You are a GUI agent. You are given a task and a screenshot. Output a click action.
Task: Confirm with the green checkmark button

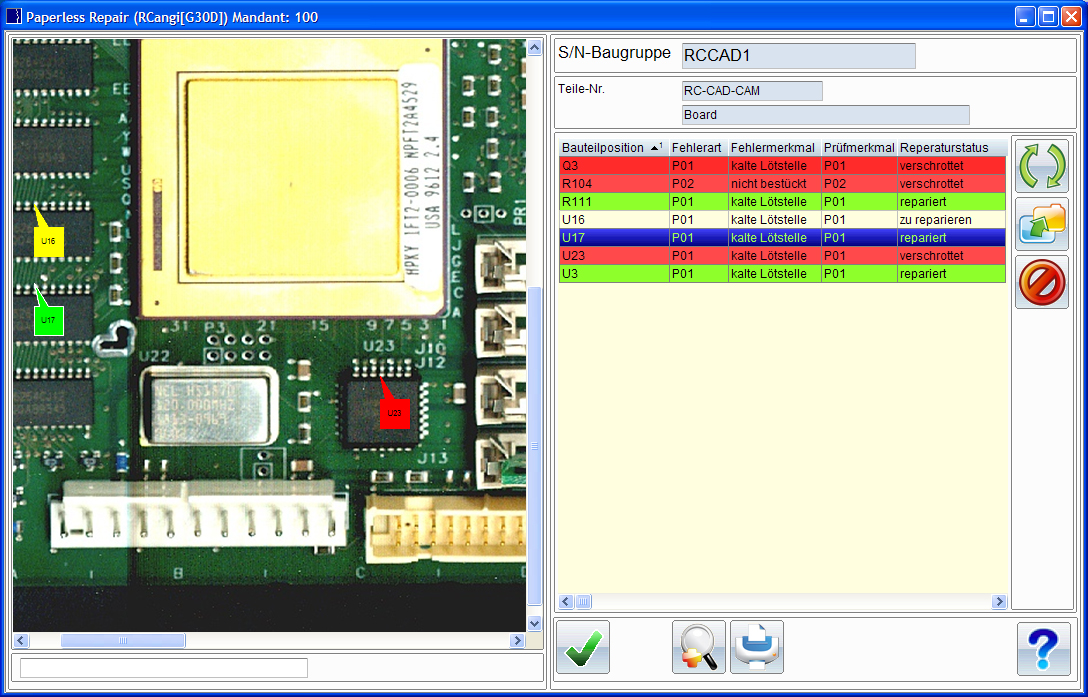tap(582, 648)
